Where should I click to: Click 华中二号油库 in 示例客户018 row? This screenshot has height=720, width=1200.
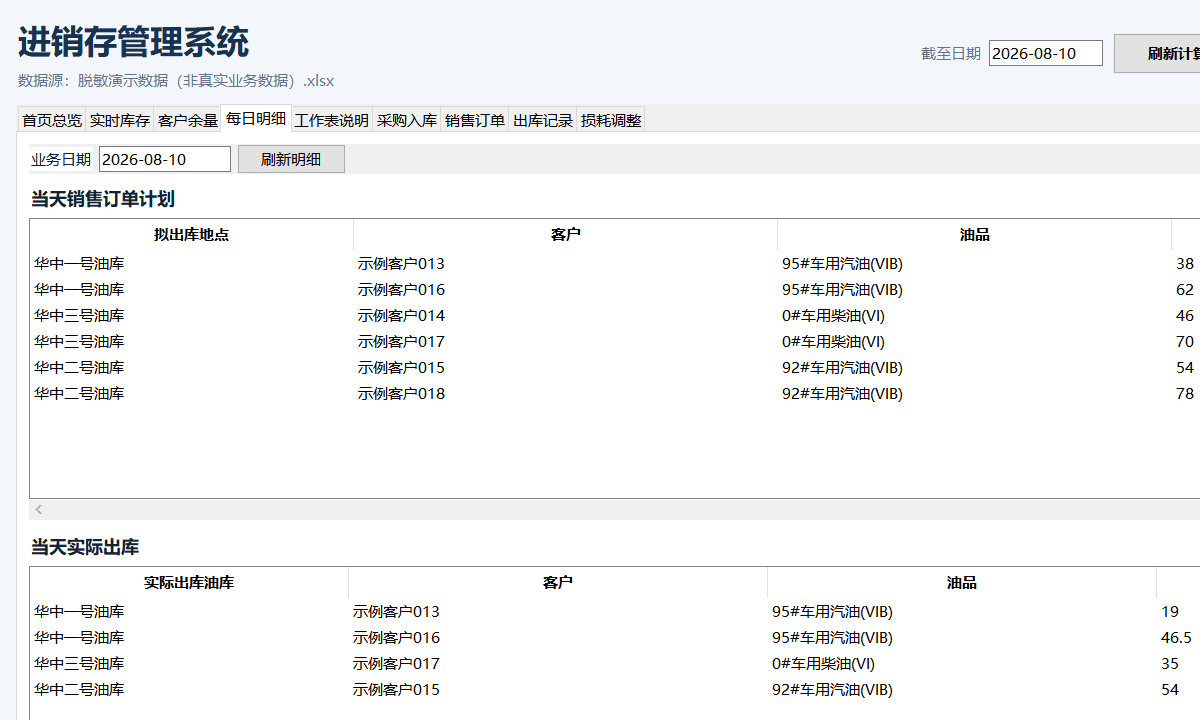coord(79,394)
